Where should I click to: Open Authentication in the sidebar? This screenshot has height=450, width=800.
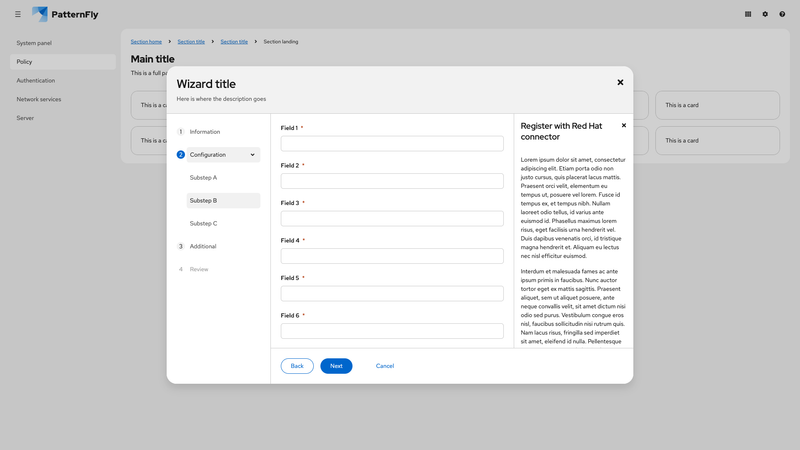[36, 81]
